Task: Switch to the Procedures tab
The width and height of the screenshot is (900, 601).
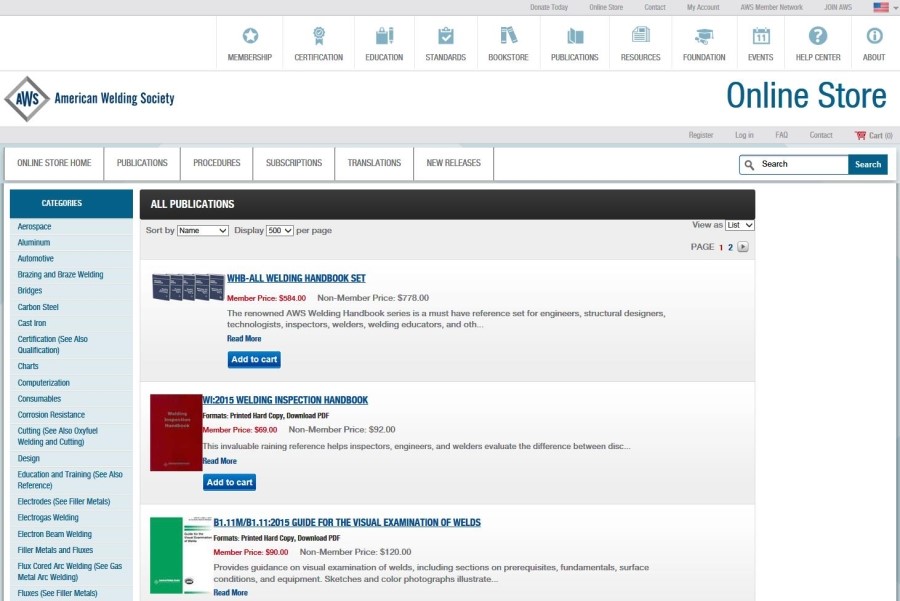Action: [x=217, y=163]
